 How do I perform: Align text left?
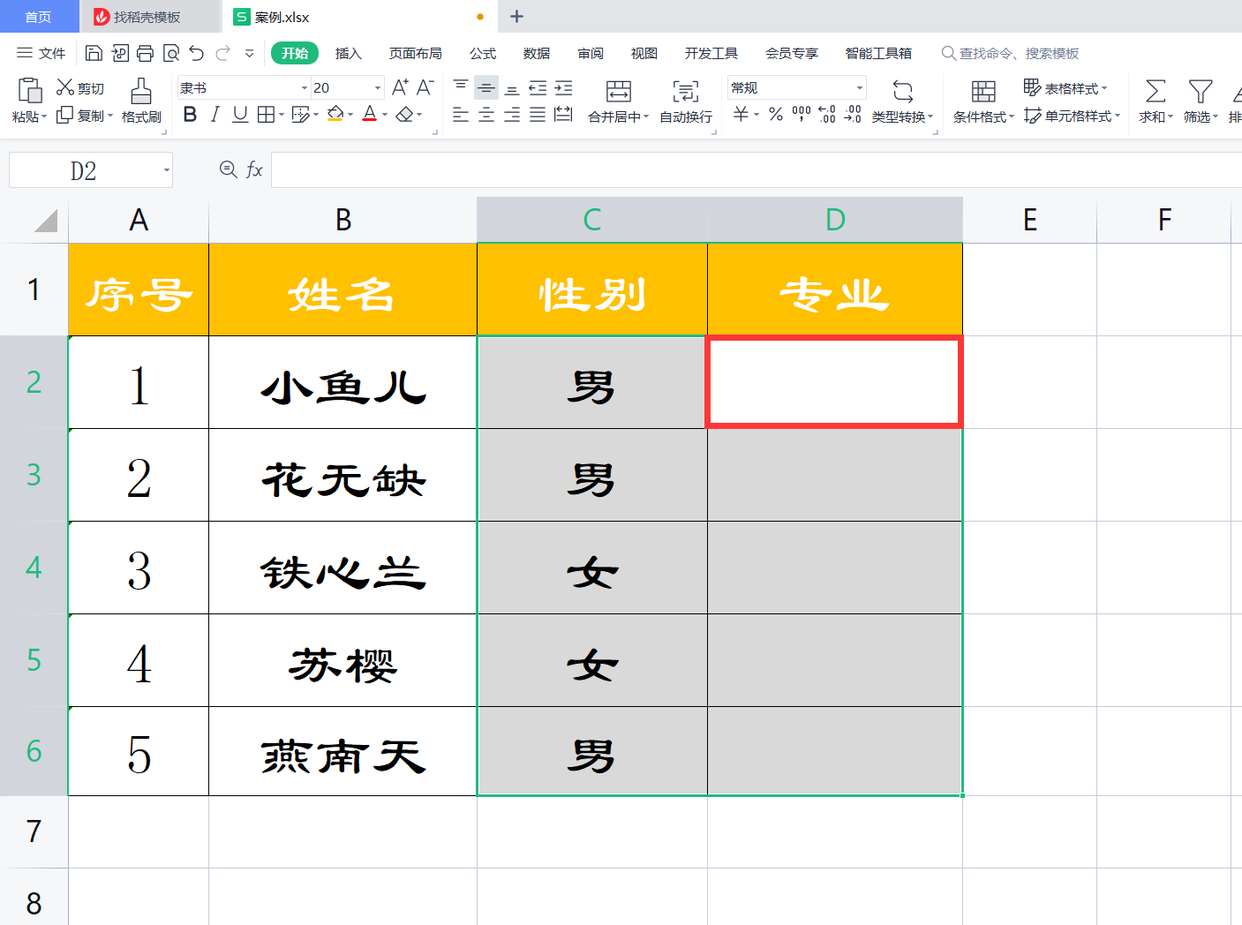460,115
